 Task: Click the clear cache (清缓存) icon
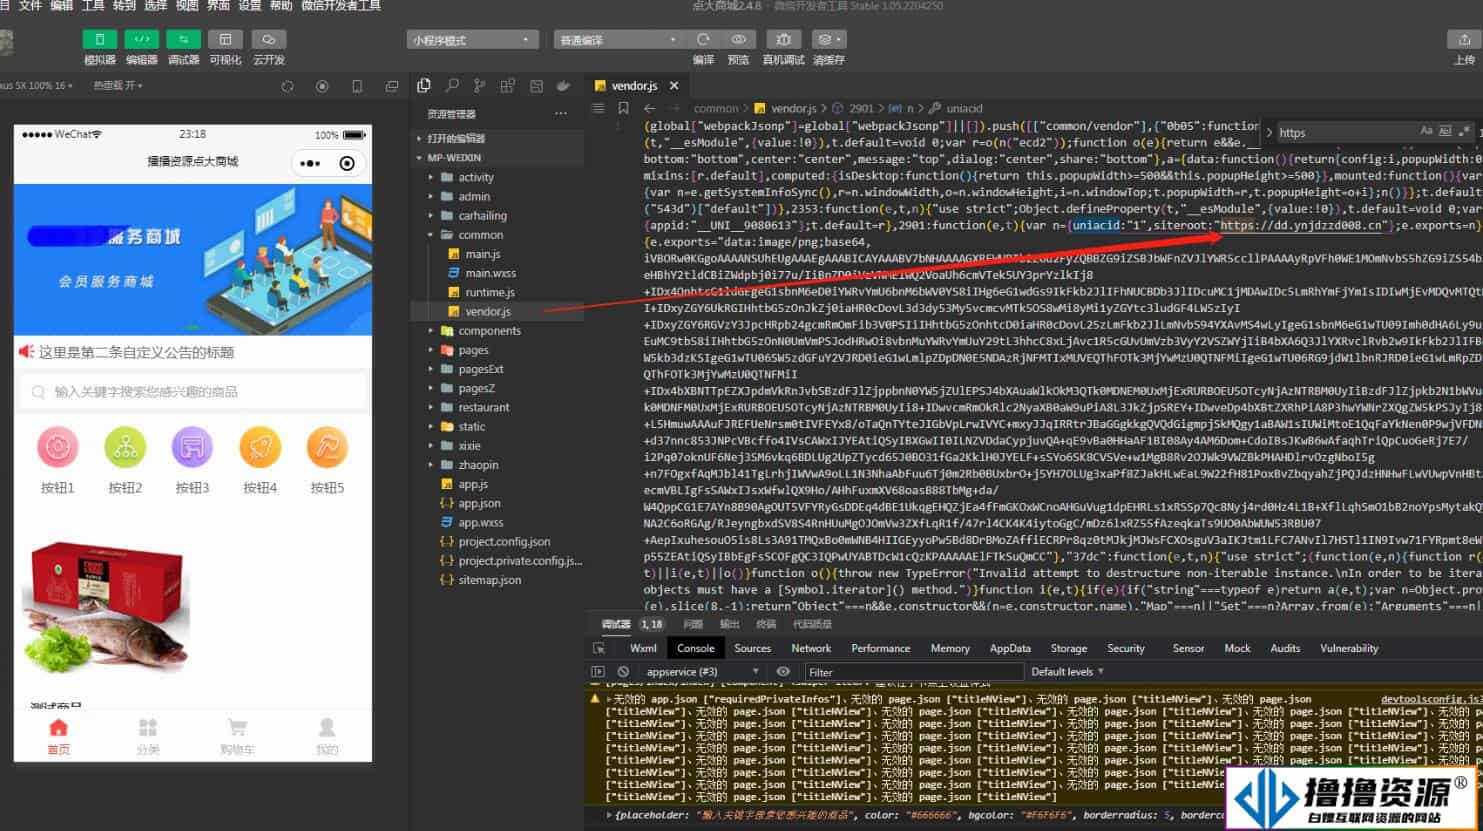[x=828, y=39]
